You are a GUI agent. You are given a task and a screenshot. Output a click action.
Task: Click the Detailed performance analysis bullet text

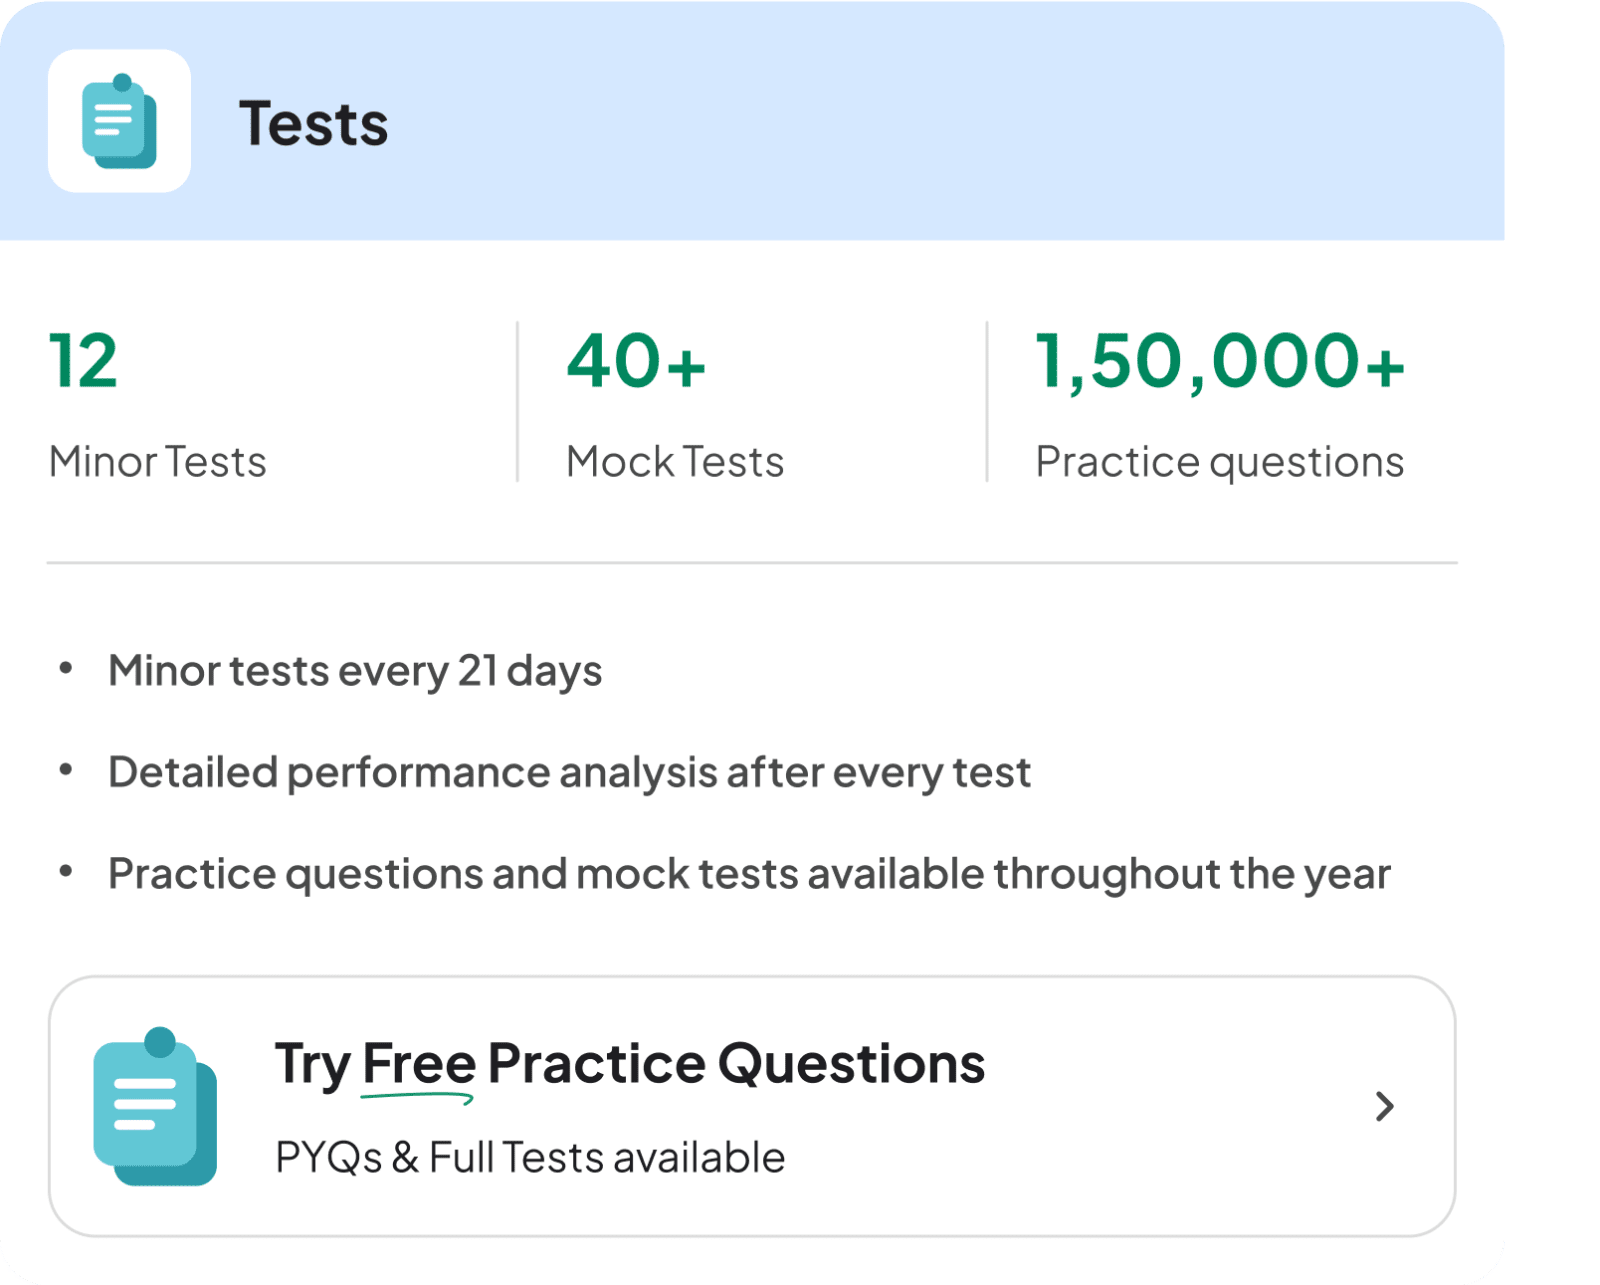pyautogui.click(x=569, y=773)
